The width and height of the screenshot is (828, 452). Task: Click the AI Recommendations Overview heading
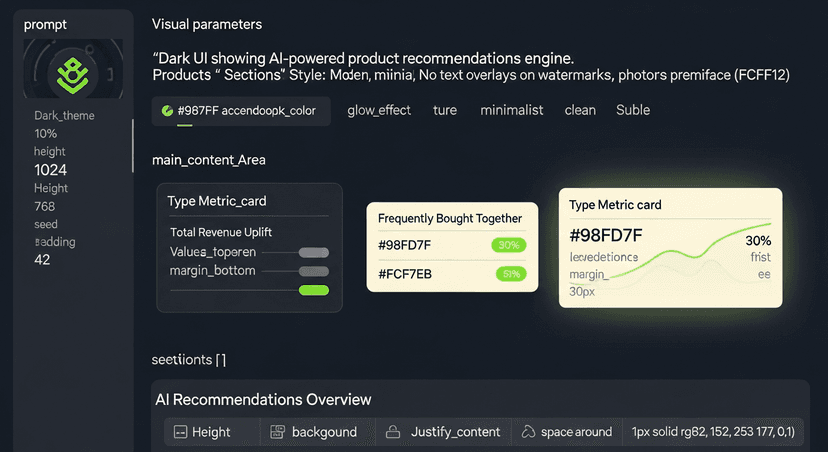[264, 400]
